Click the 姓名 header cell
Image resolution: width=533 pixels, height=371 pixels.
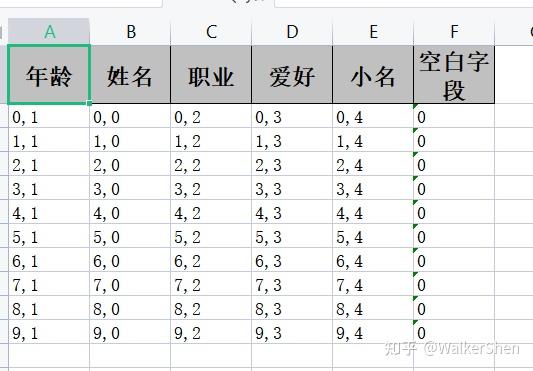point(130,74)
